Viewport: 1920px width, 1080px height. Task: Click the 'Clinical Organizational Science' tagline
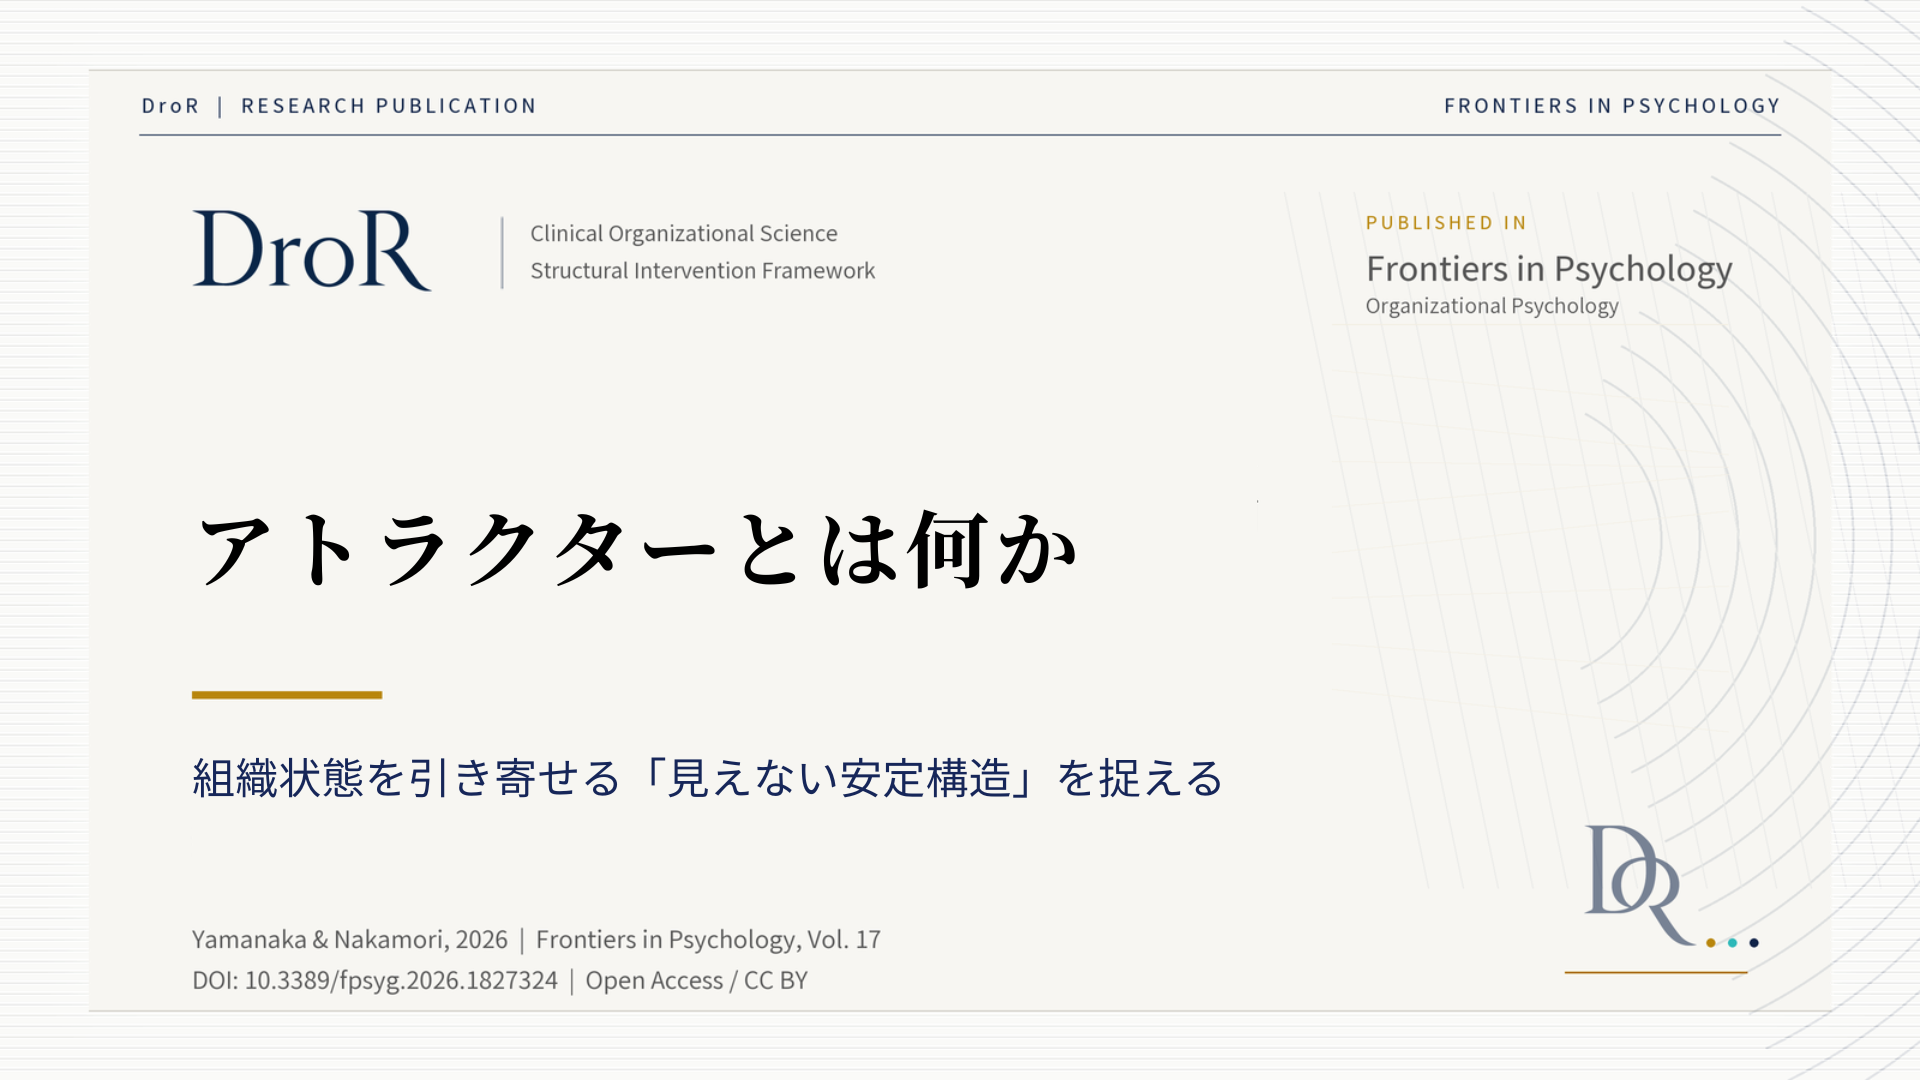pos(684,234)
